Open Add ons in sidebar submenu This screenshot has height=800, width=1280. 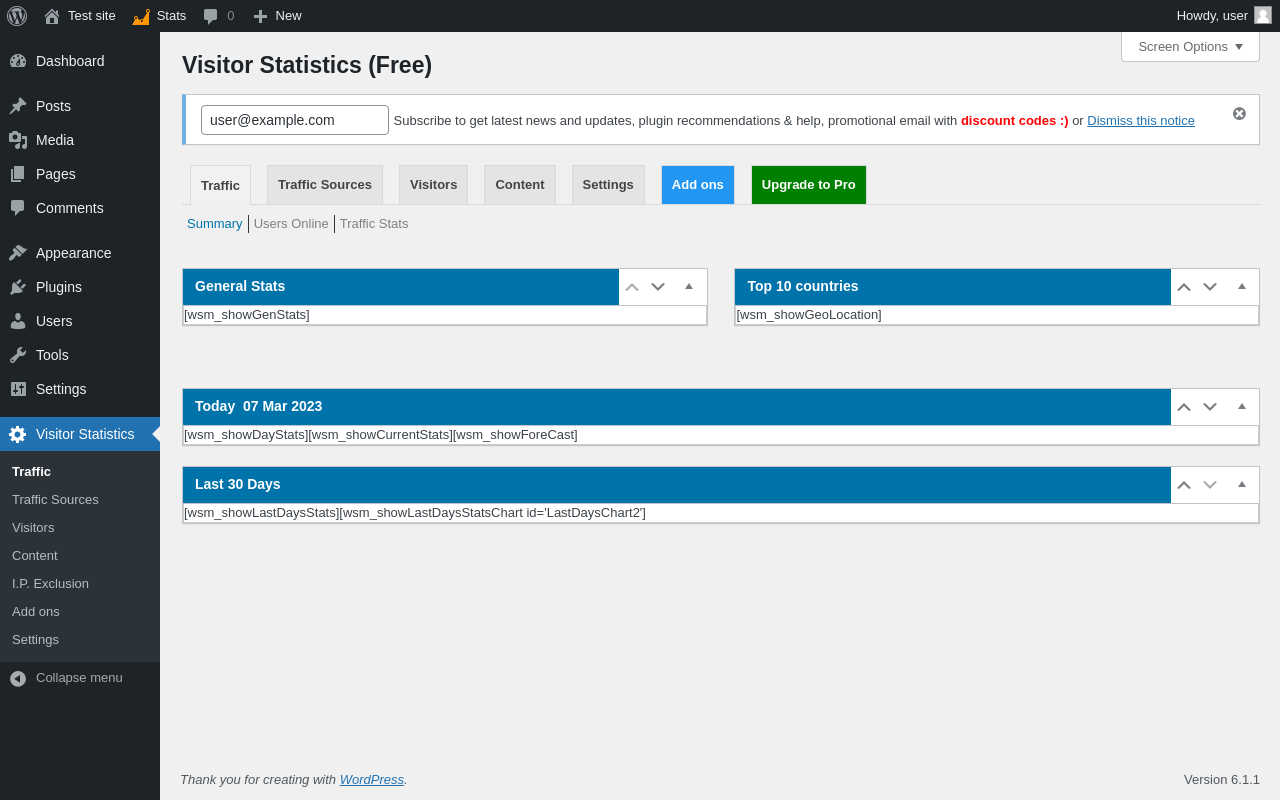click(36, 612)
